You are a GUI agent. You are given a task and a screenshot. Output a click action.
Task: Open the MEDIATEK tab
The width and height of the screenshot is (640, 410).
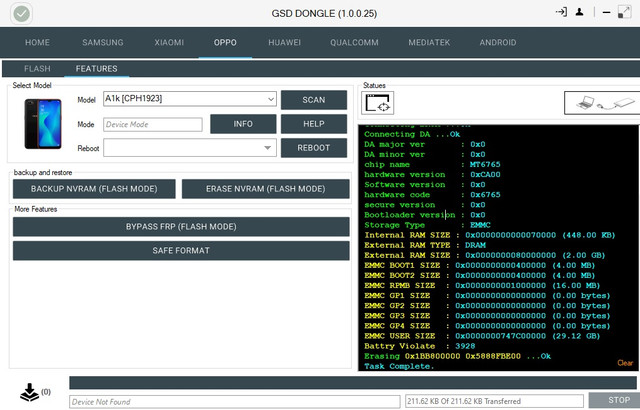coord(429,43)
